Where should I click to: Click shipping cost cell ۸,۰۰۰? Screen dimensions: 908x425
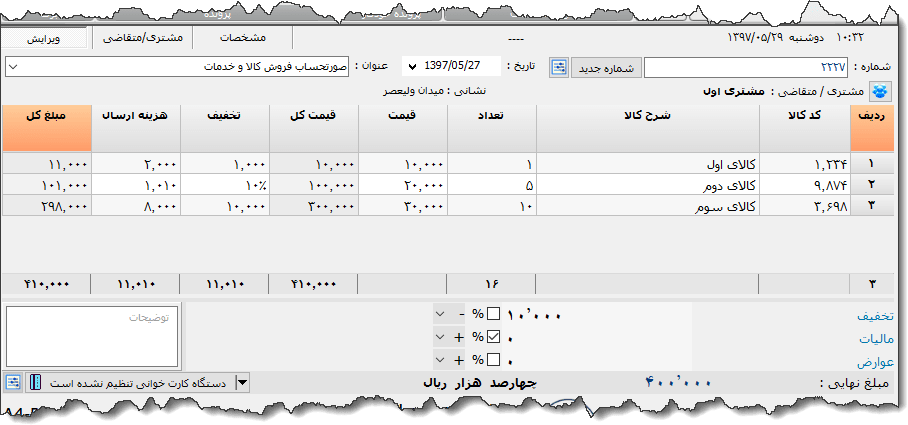pyautogui.click(x=136, y=206)
